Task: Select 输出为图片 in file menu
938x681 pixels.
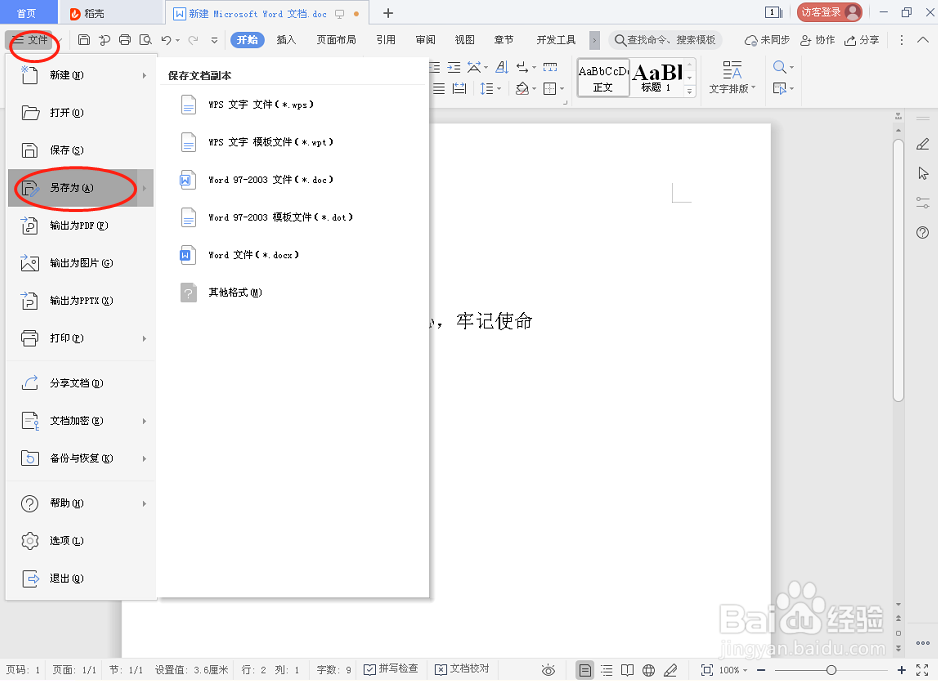Action: click(81, 263)
